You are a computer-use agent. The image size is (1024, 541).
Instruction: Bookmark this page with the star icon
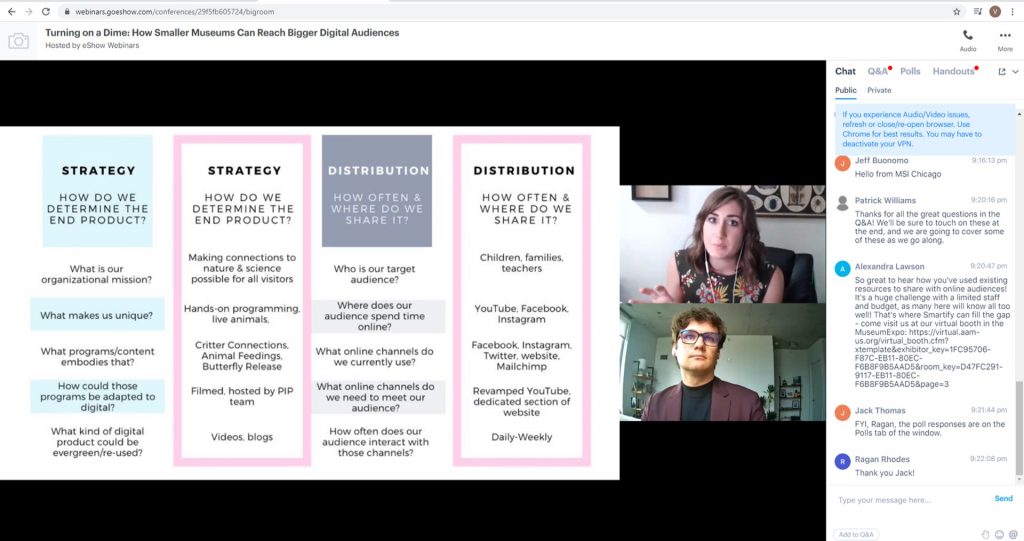957,11
